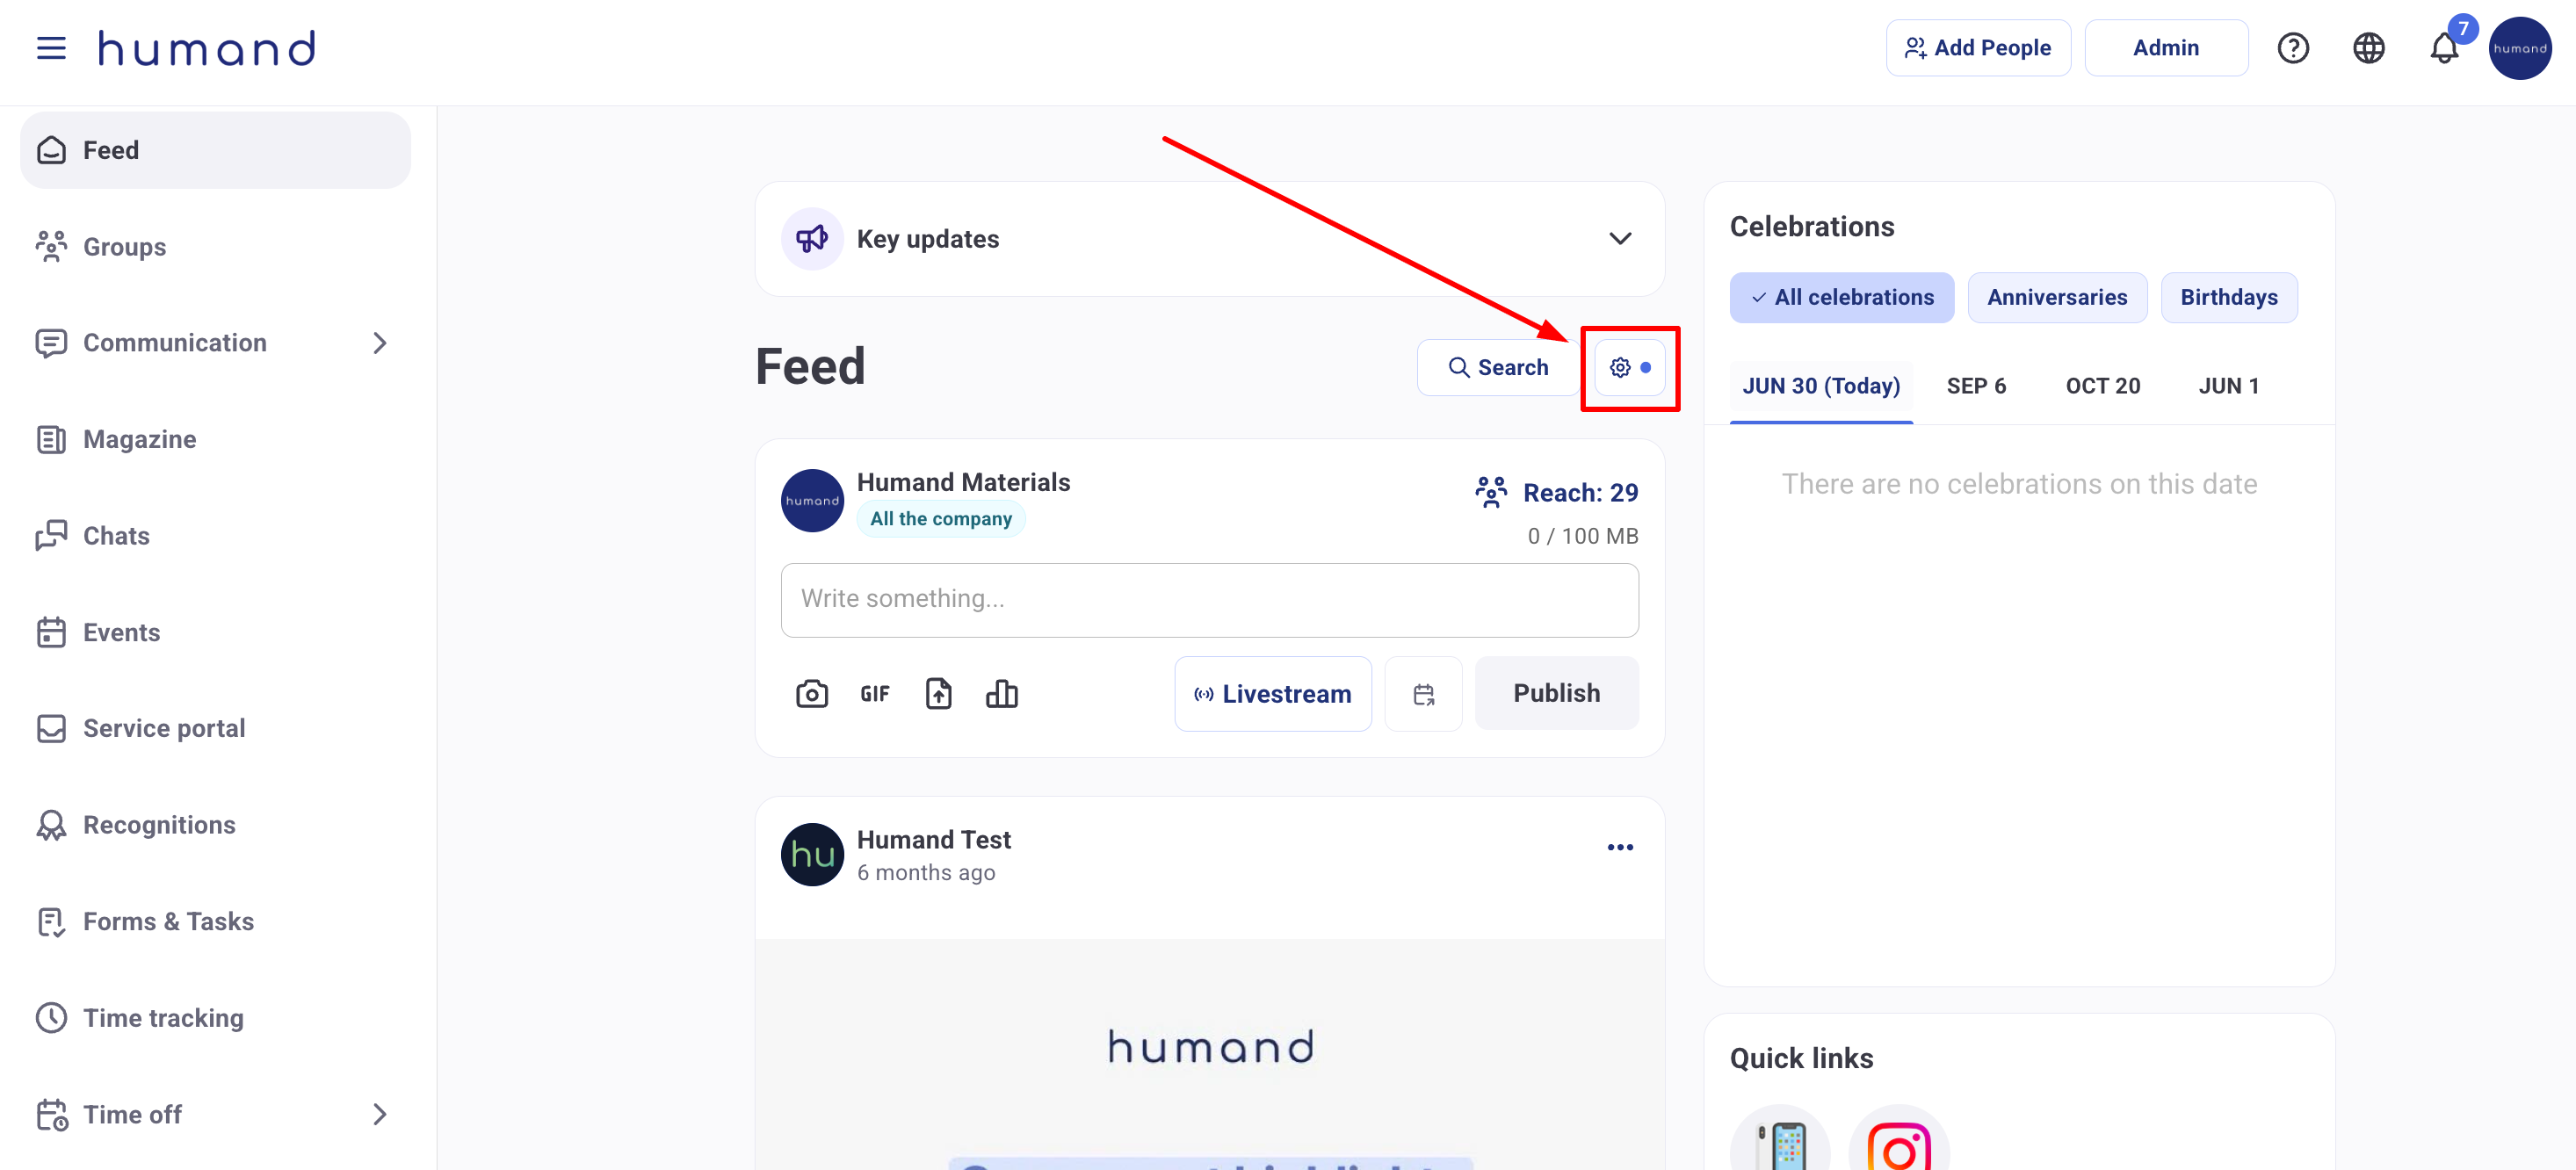Create a poll with chart icon
The width and height of the screenshot is (2576, 1170).
[1001, 694]
